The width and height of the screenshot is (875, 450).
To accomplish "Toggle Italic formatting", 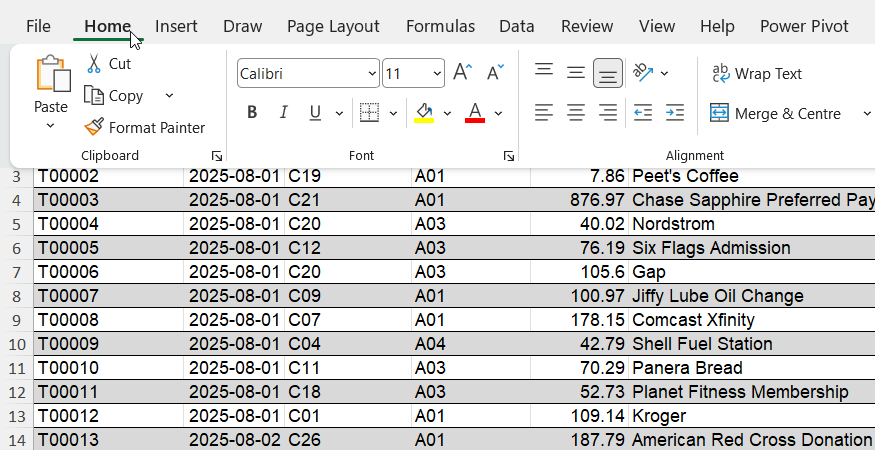I will (x=283, y=113).
